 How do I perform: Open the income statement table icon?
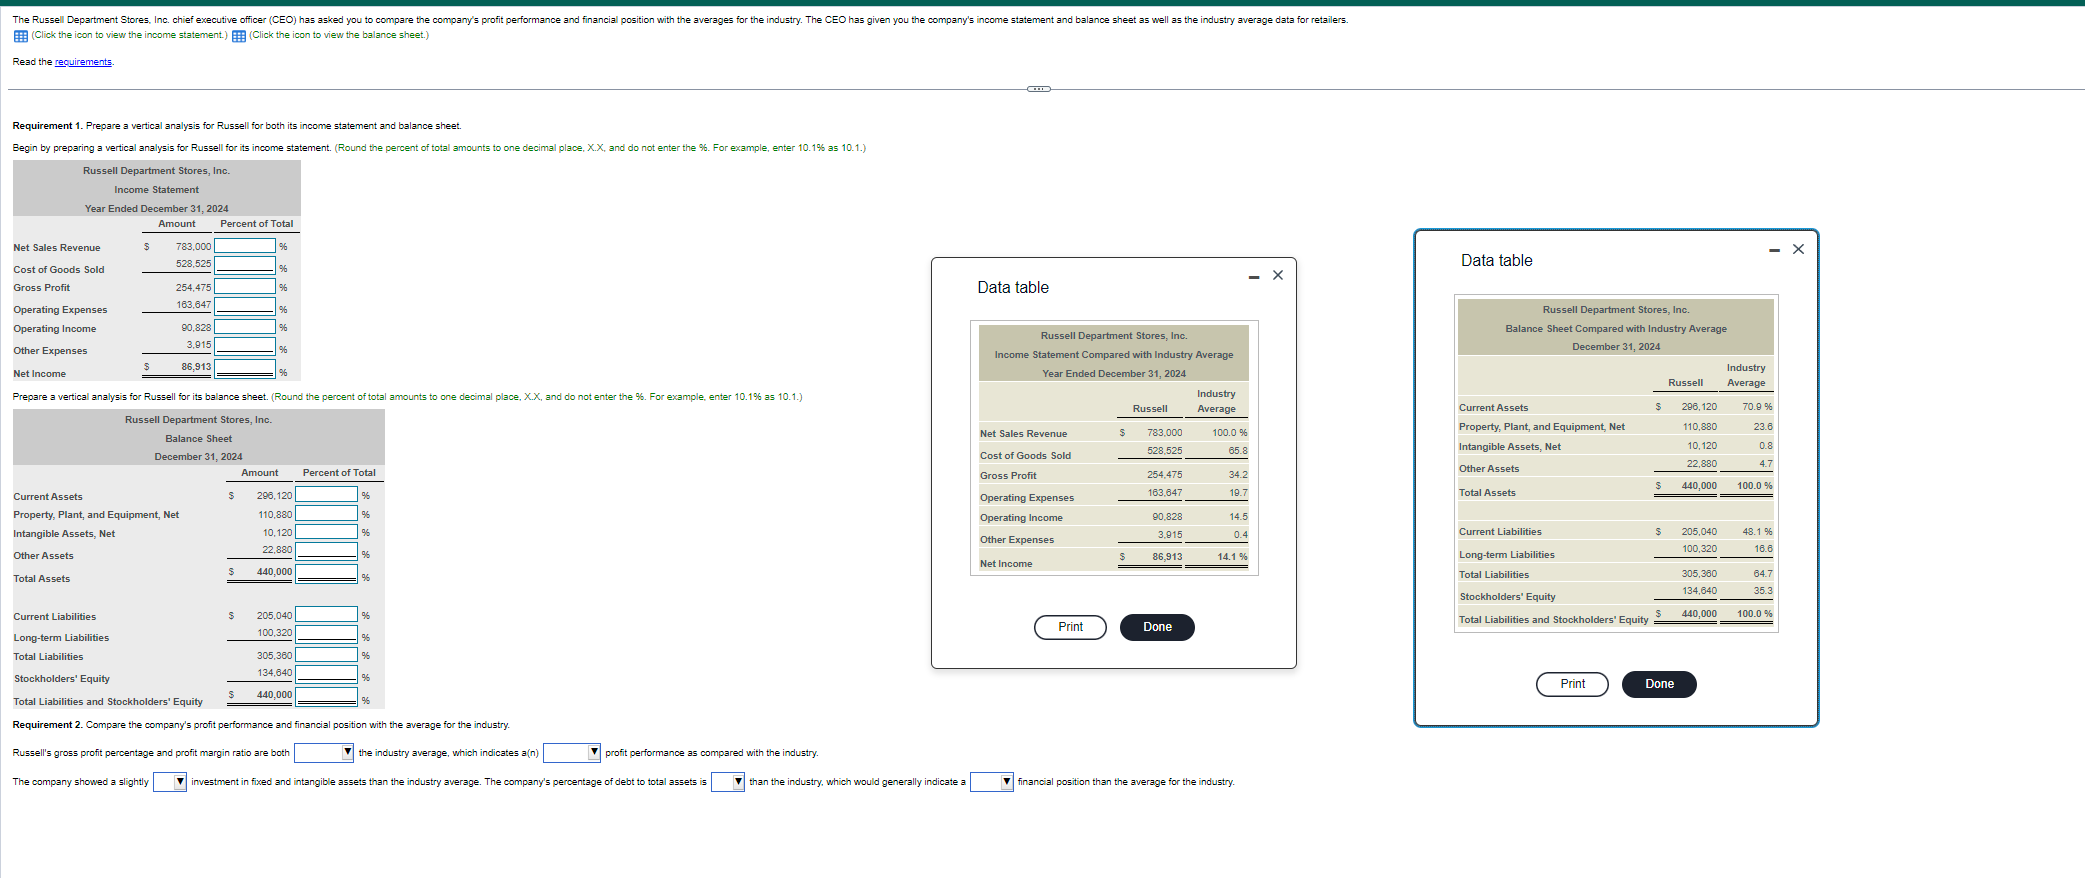click(20, 36)
